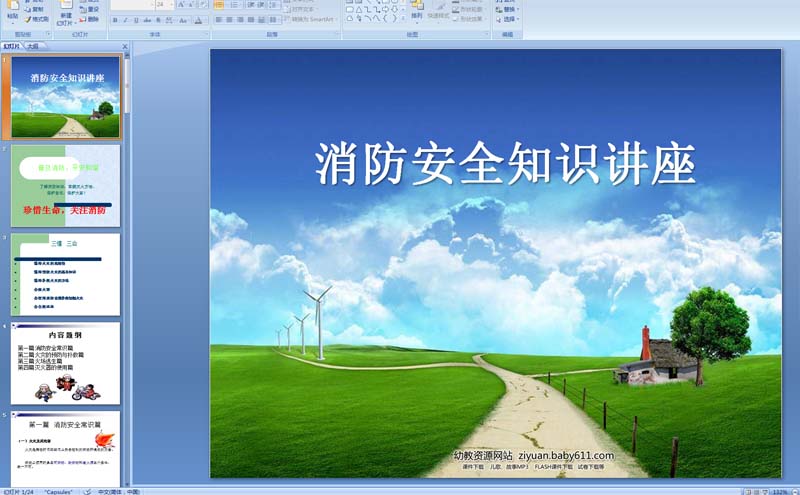Screen dimensions: 800x495
Task: Click Convert to SmartArt (转换为 SmartArt)
Action: click(311, 19)
